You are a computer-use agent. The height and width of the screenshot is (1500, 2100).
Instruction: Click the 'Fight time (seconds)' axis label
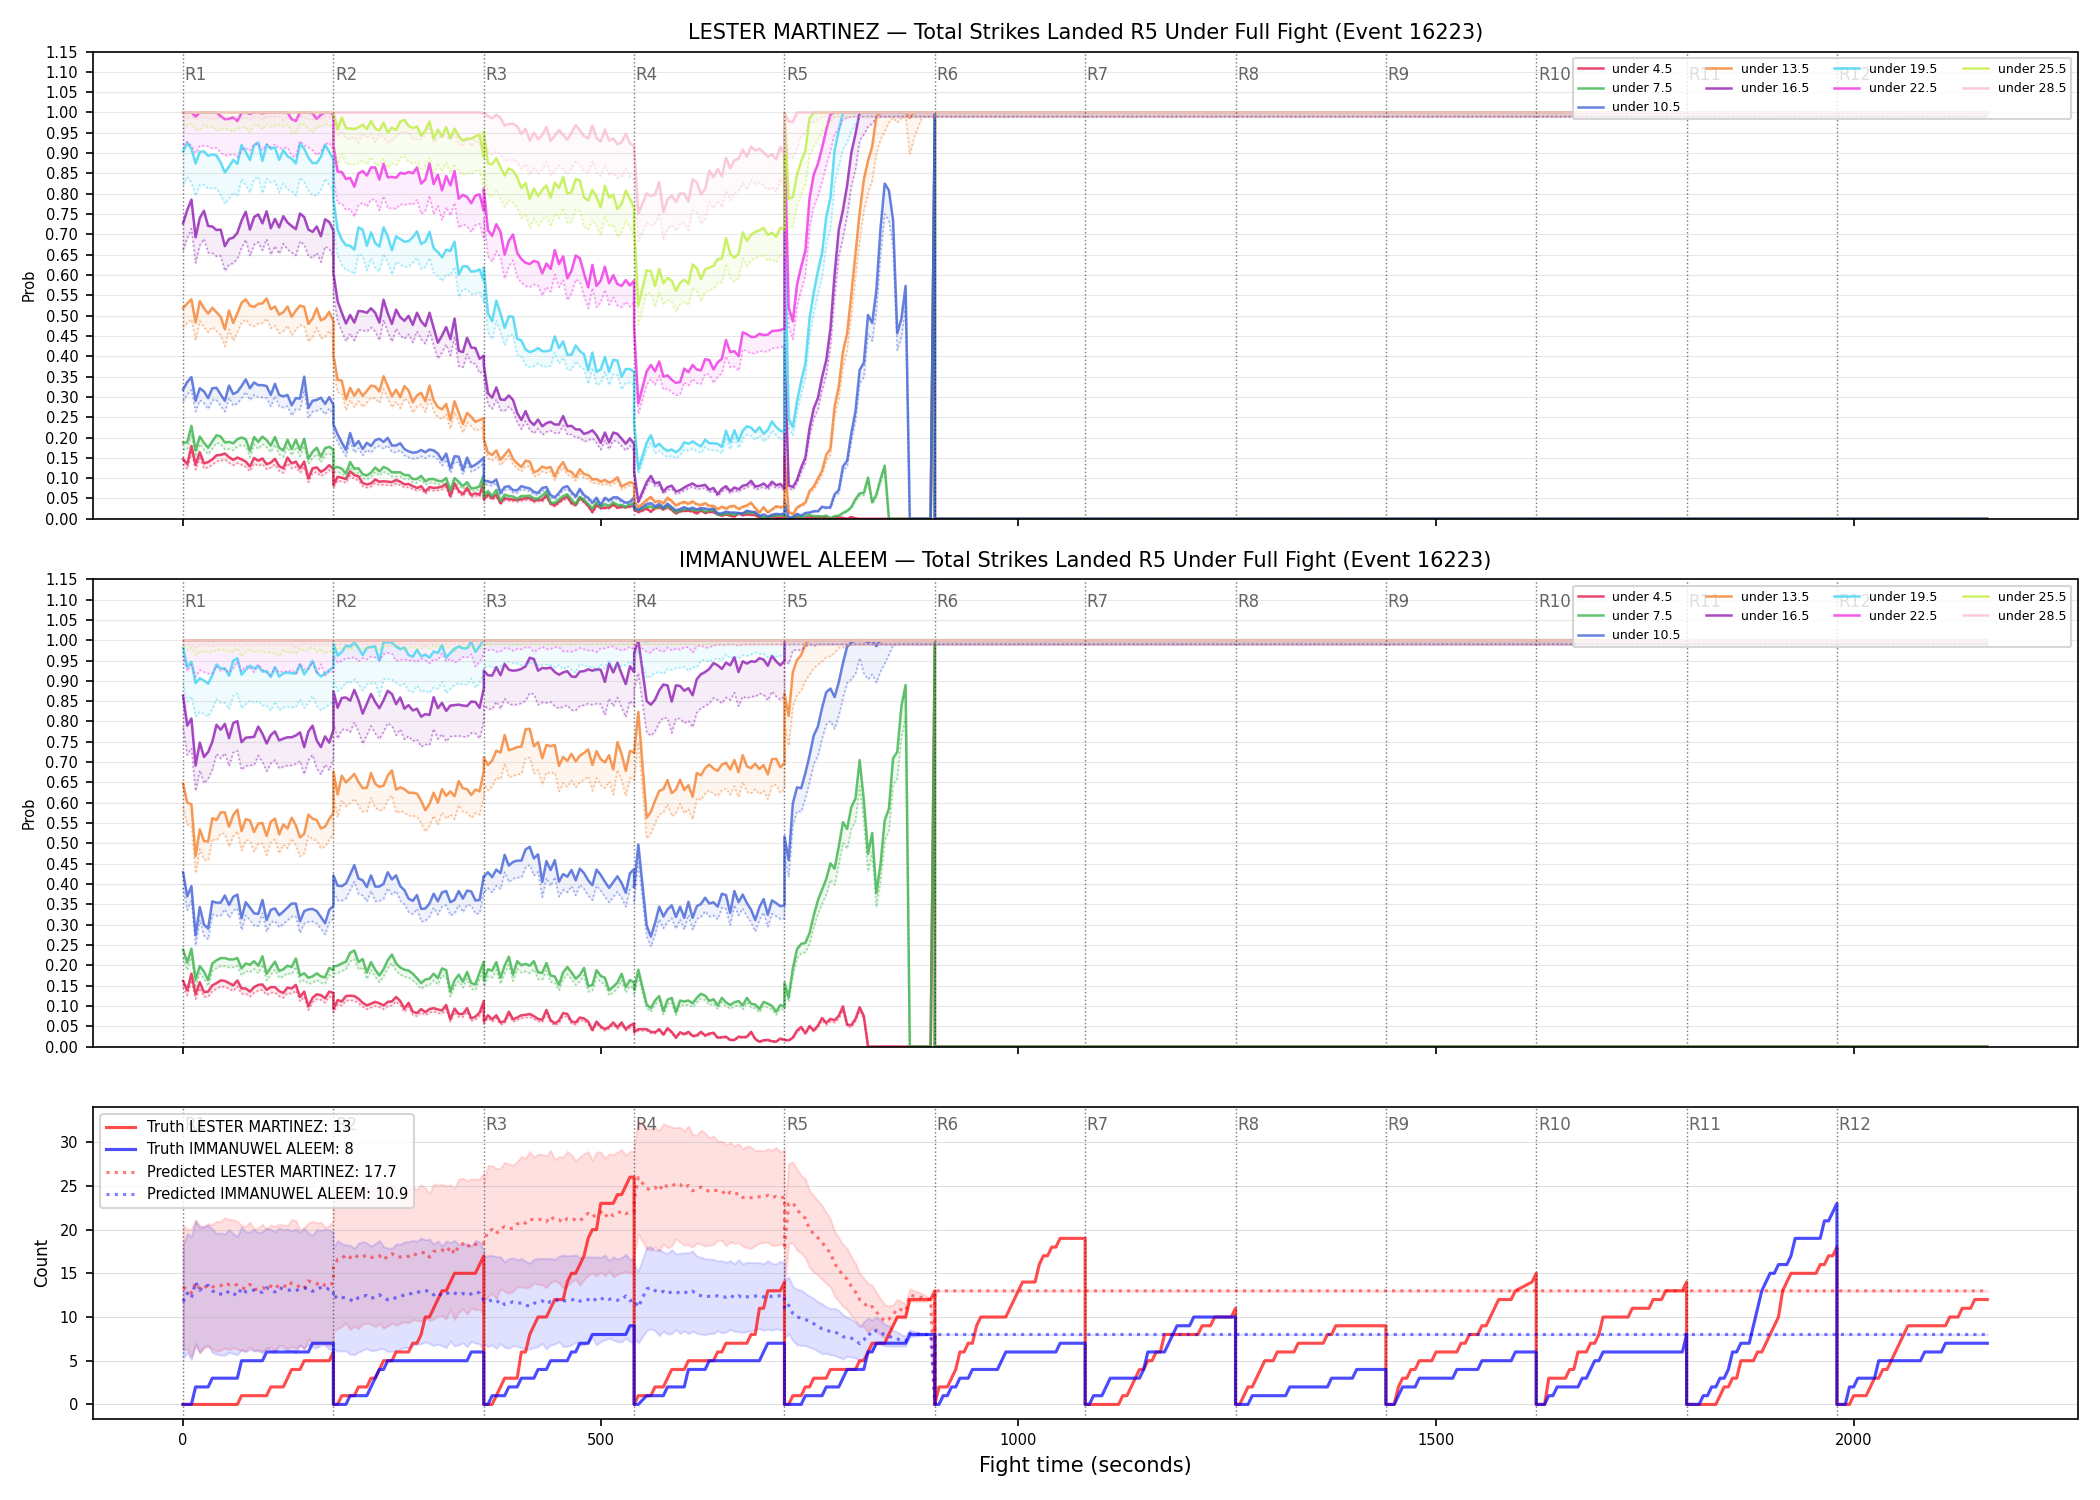click(x=1085, y=1465)
